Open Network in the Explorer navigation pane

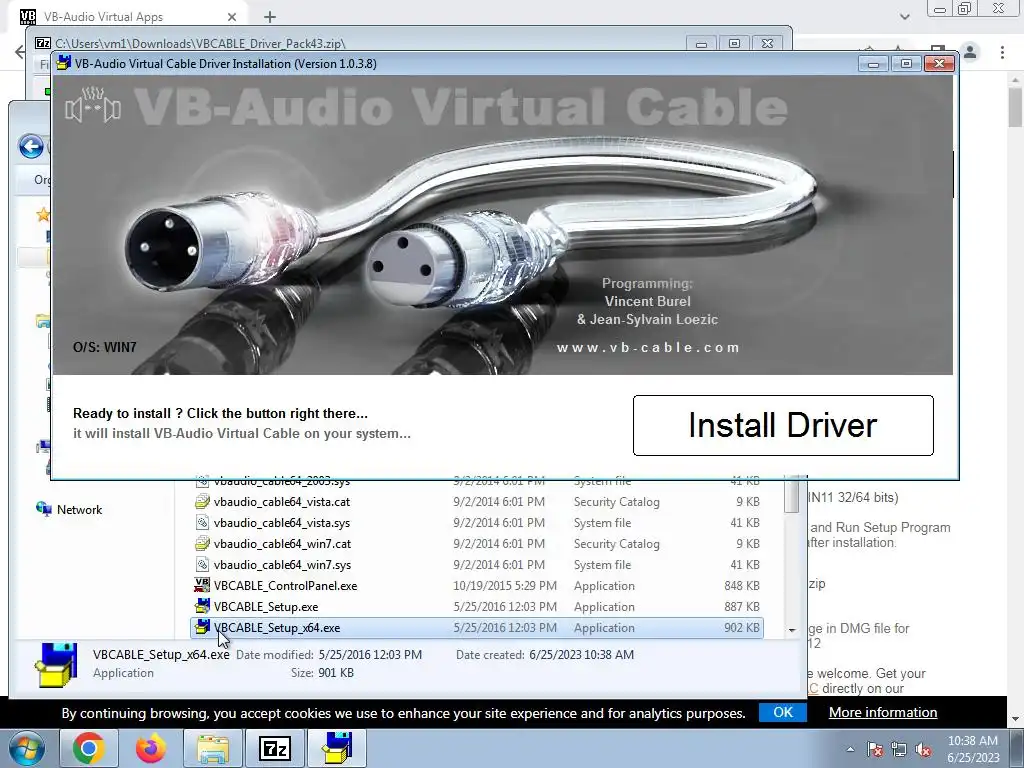coord(79,509)
